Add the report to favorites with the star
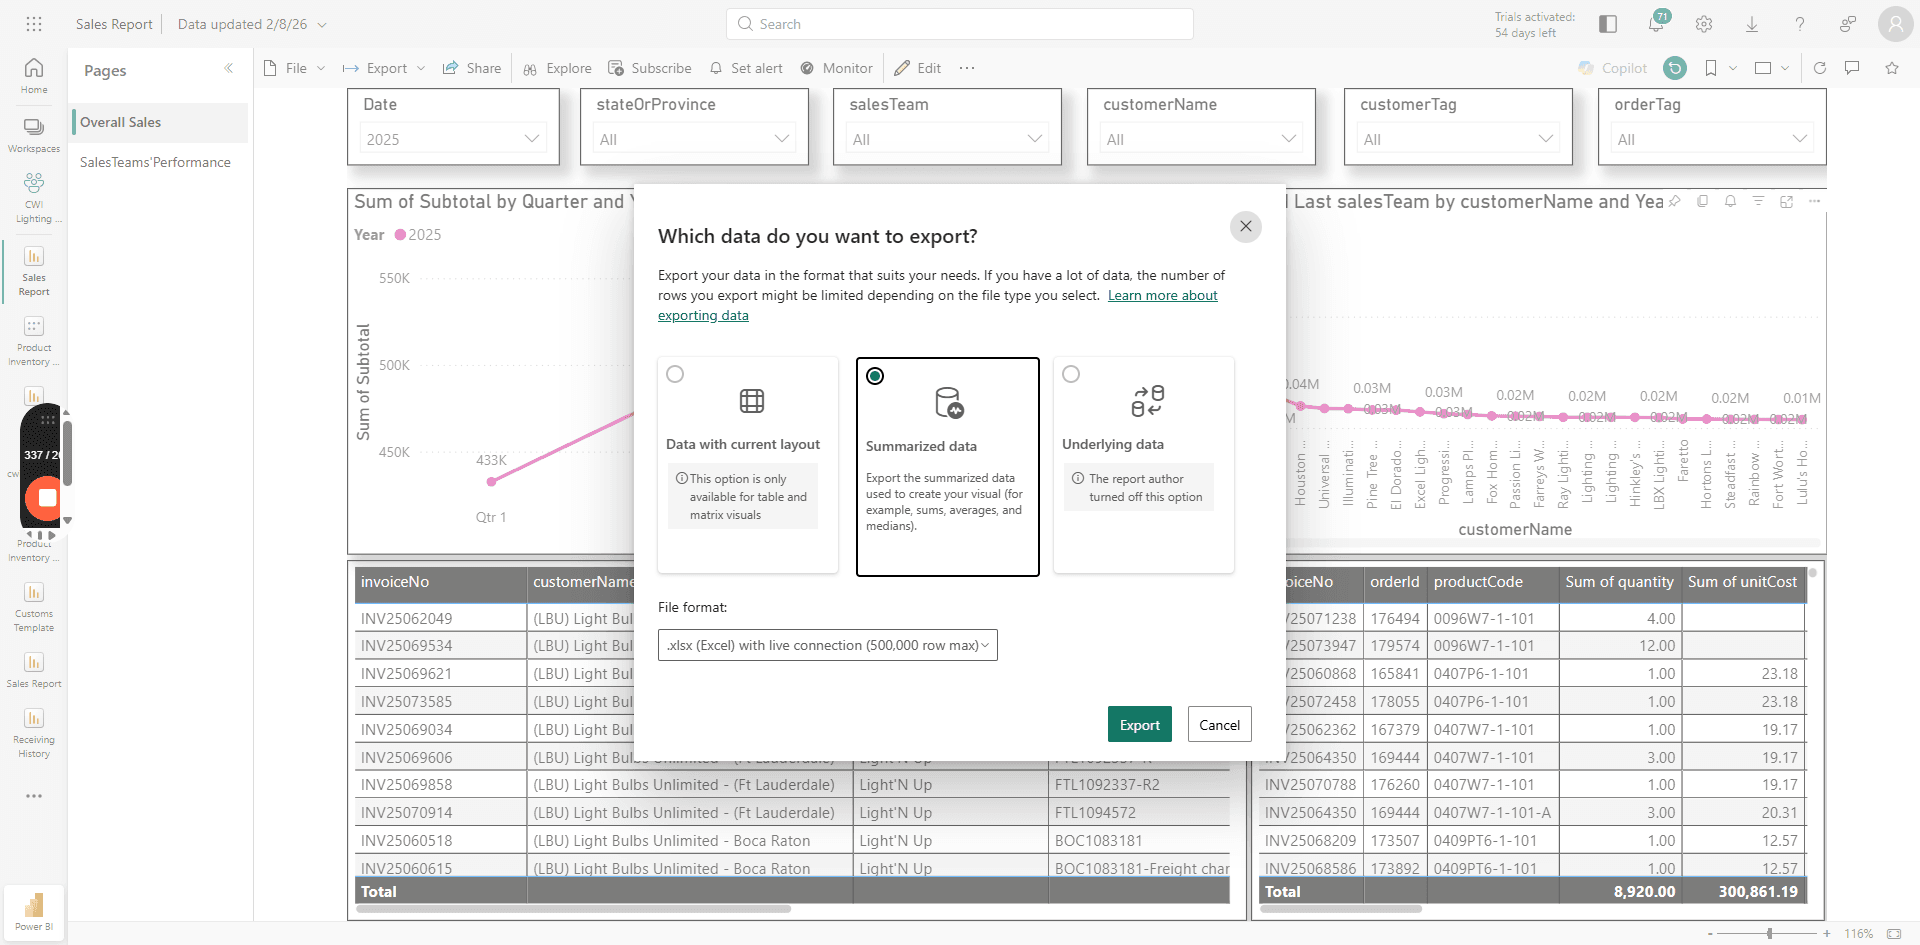This screenshot has width=1920, height=945. pos(1892,68)
